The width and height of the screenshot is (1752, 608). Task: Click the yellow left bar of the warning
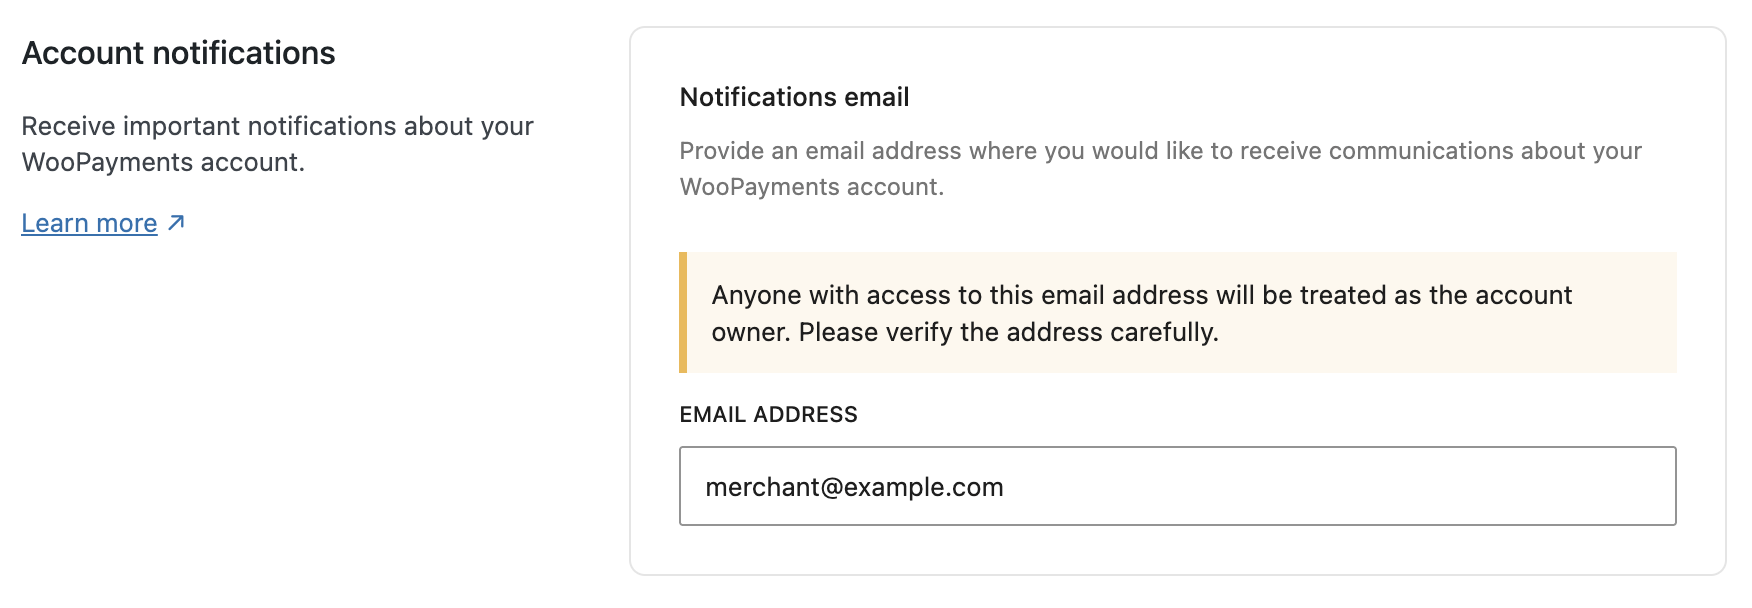tap(683, 313)
